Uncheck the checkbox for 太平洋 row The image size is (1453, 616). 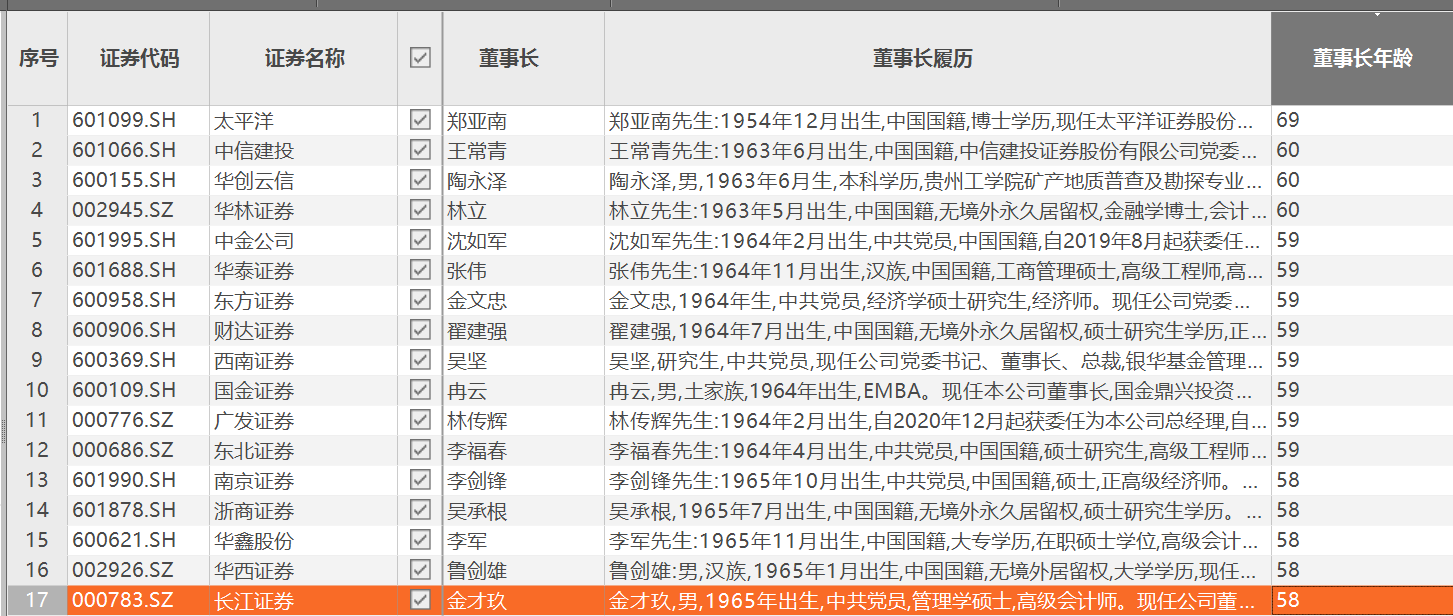[420, 120]
